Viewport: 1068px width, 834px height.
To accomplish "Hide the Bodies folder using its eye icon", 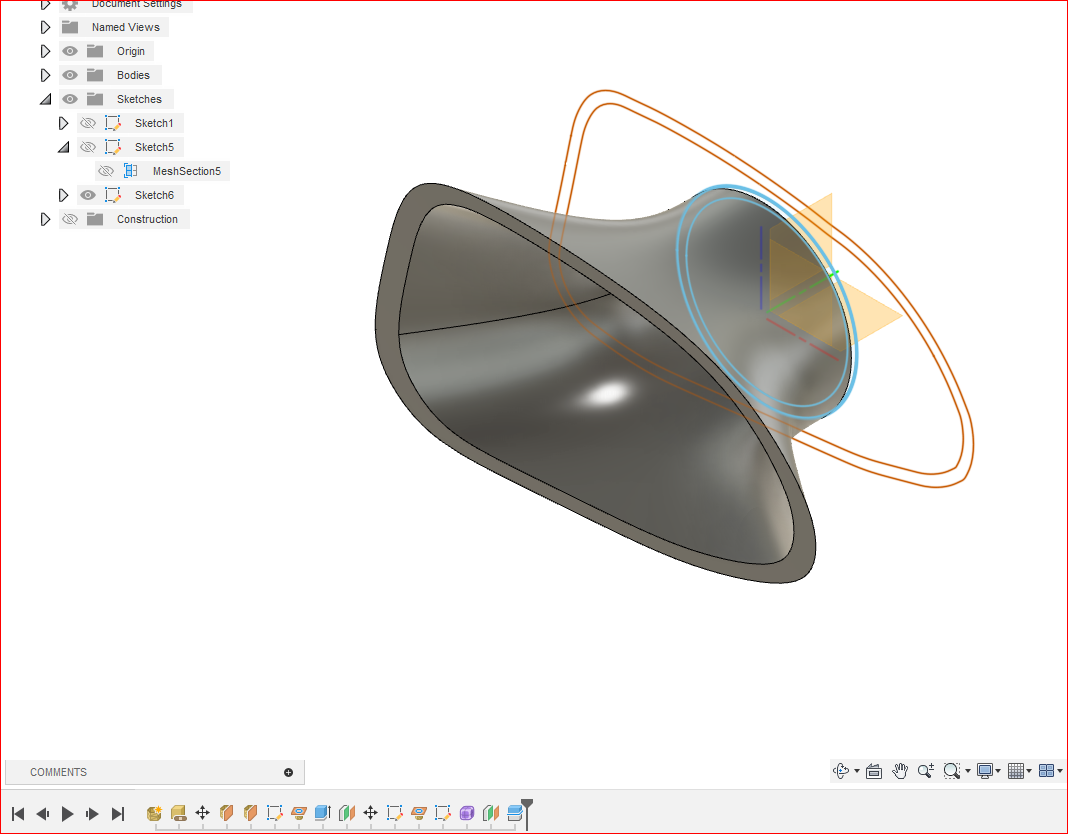I will (69, 74).
